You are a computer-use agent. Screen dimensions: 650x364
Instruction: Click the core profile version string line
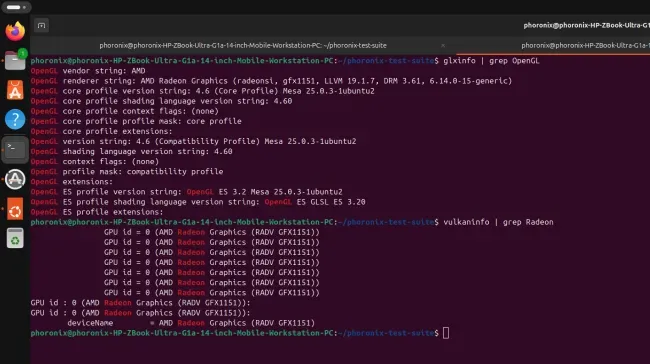(202, 91)
